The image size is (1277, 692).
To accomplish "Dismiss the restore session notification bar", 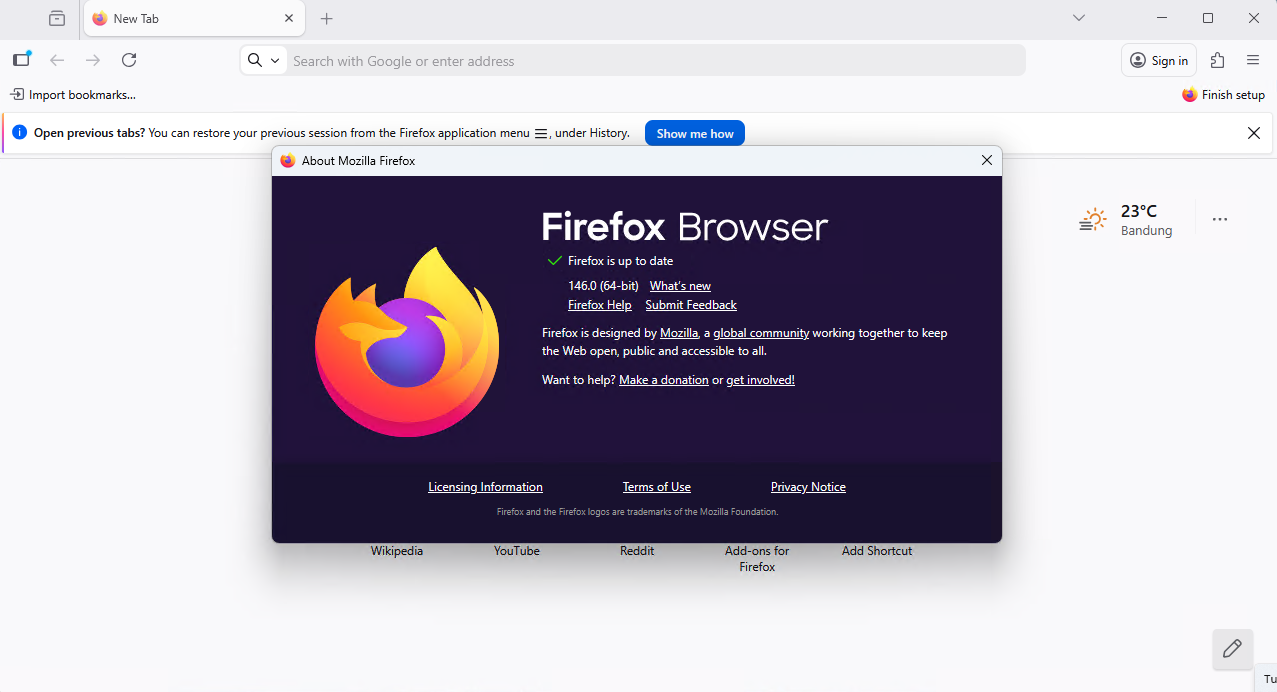I will [1253, 133].
